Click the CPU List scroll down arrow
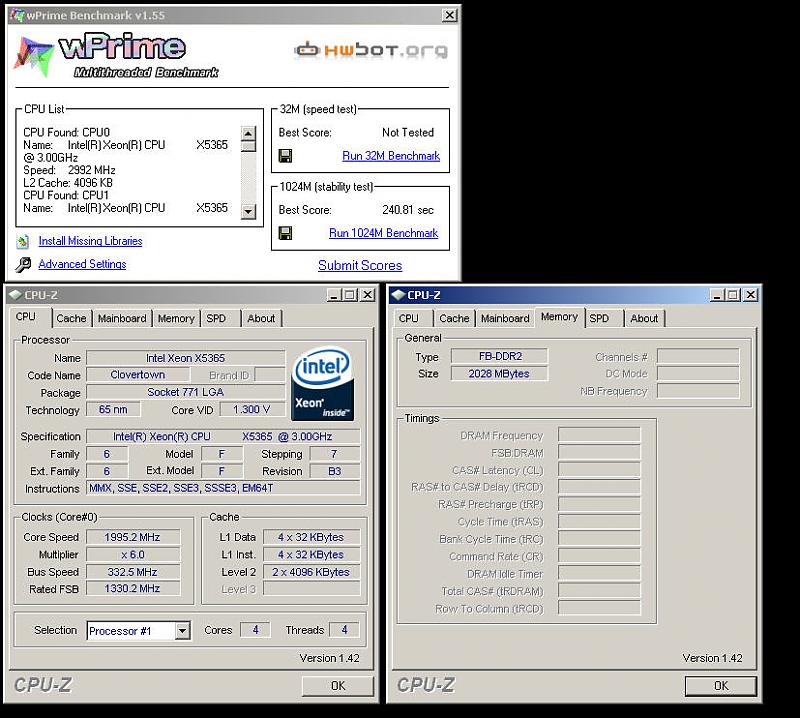The width and height of the screenshot is (800, 718). [248, 211]
